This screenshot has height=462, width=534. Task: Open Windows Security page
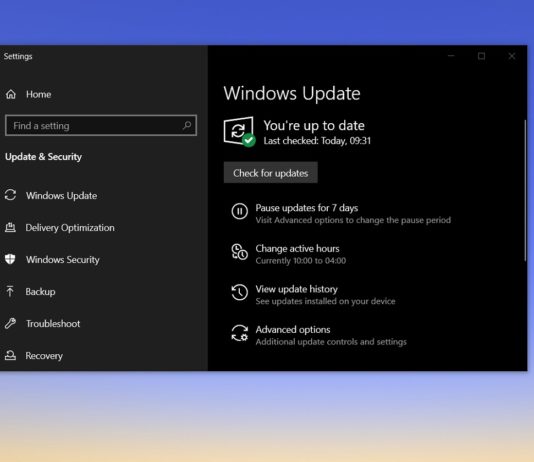click(63, 260)
